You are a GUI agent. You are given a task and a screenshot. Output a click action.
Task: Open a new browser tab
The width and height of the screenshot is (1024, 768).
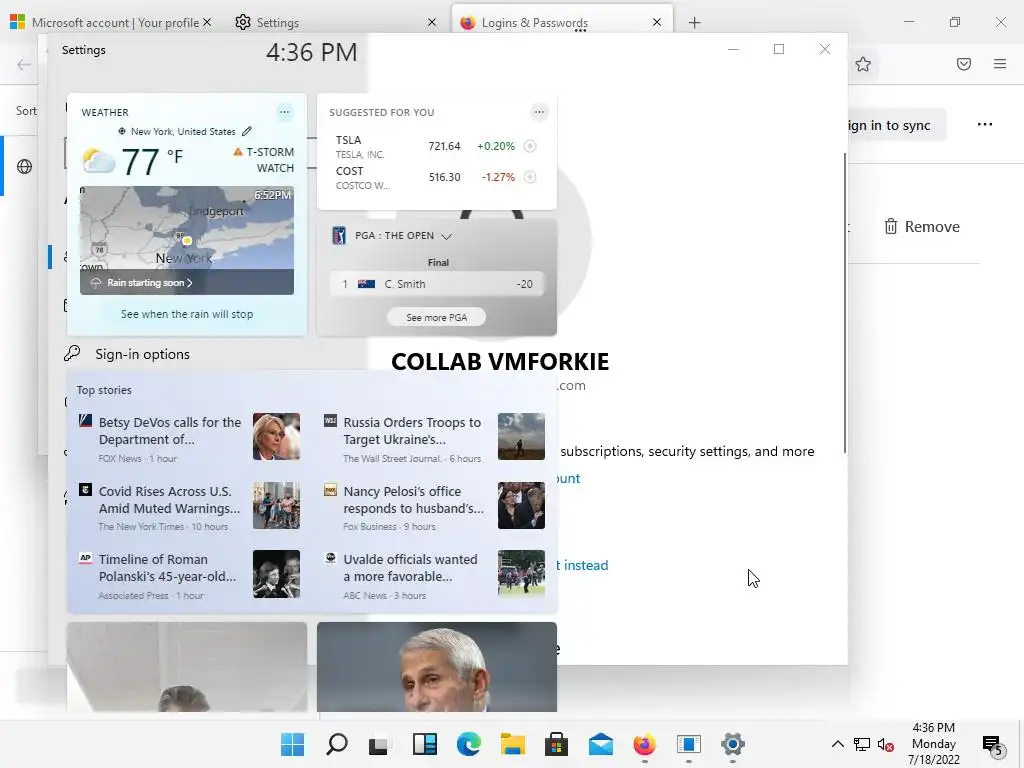694,23
